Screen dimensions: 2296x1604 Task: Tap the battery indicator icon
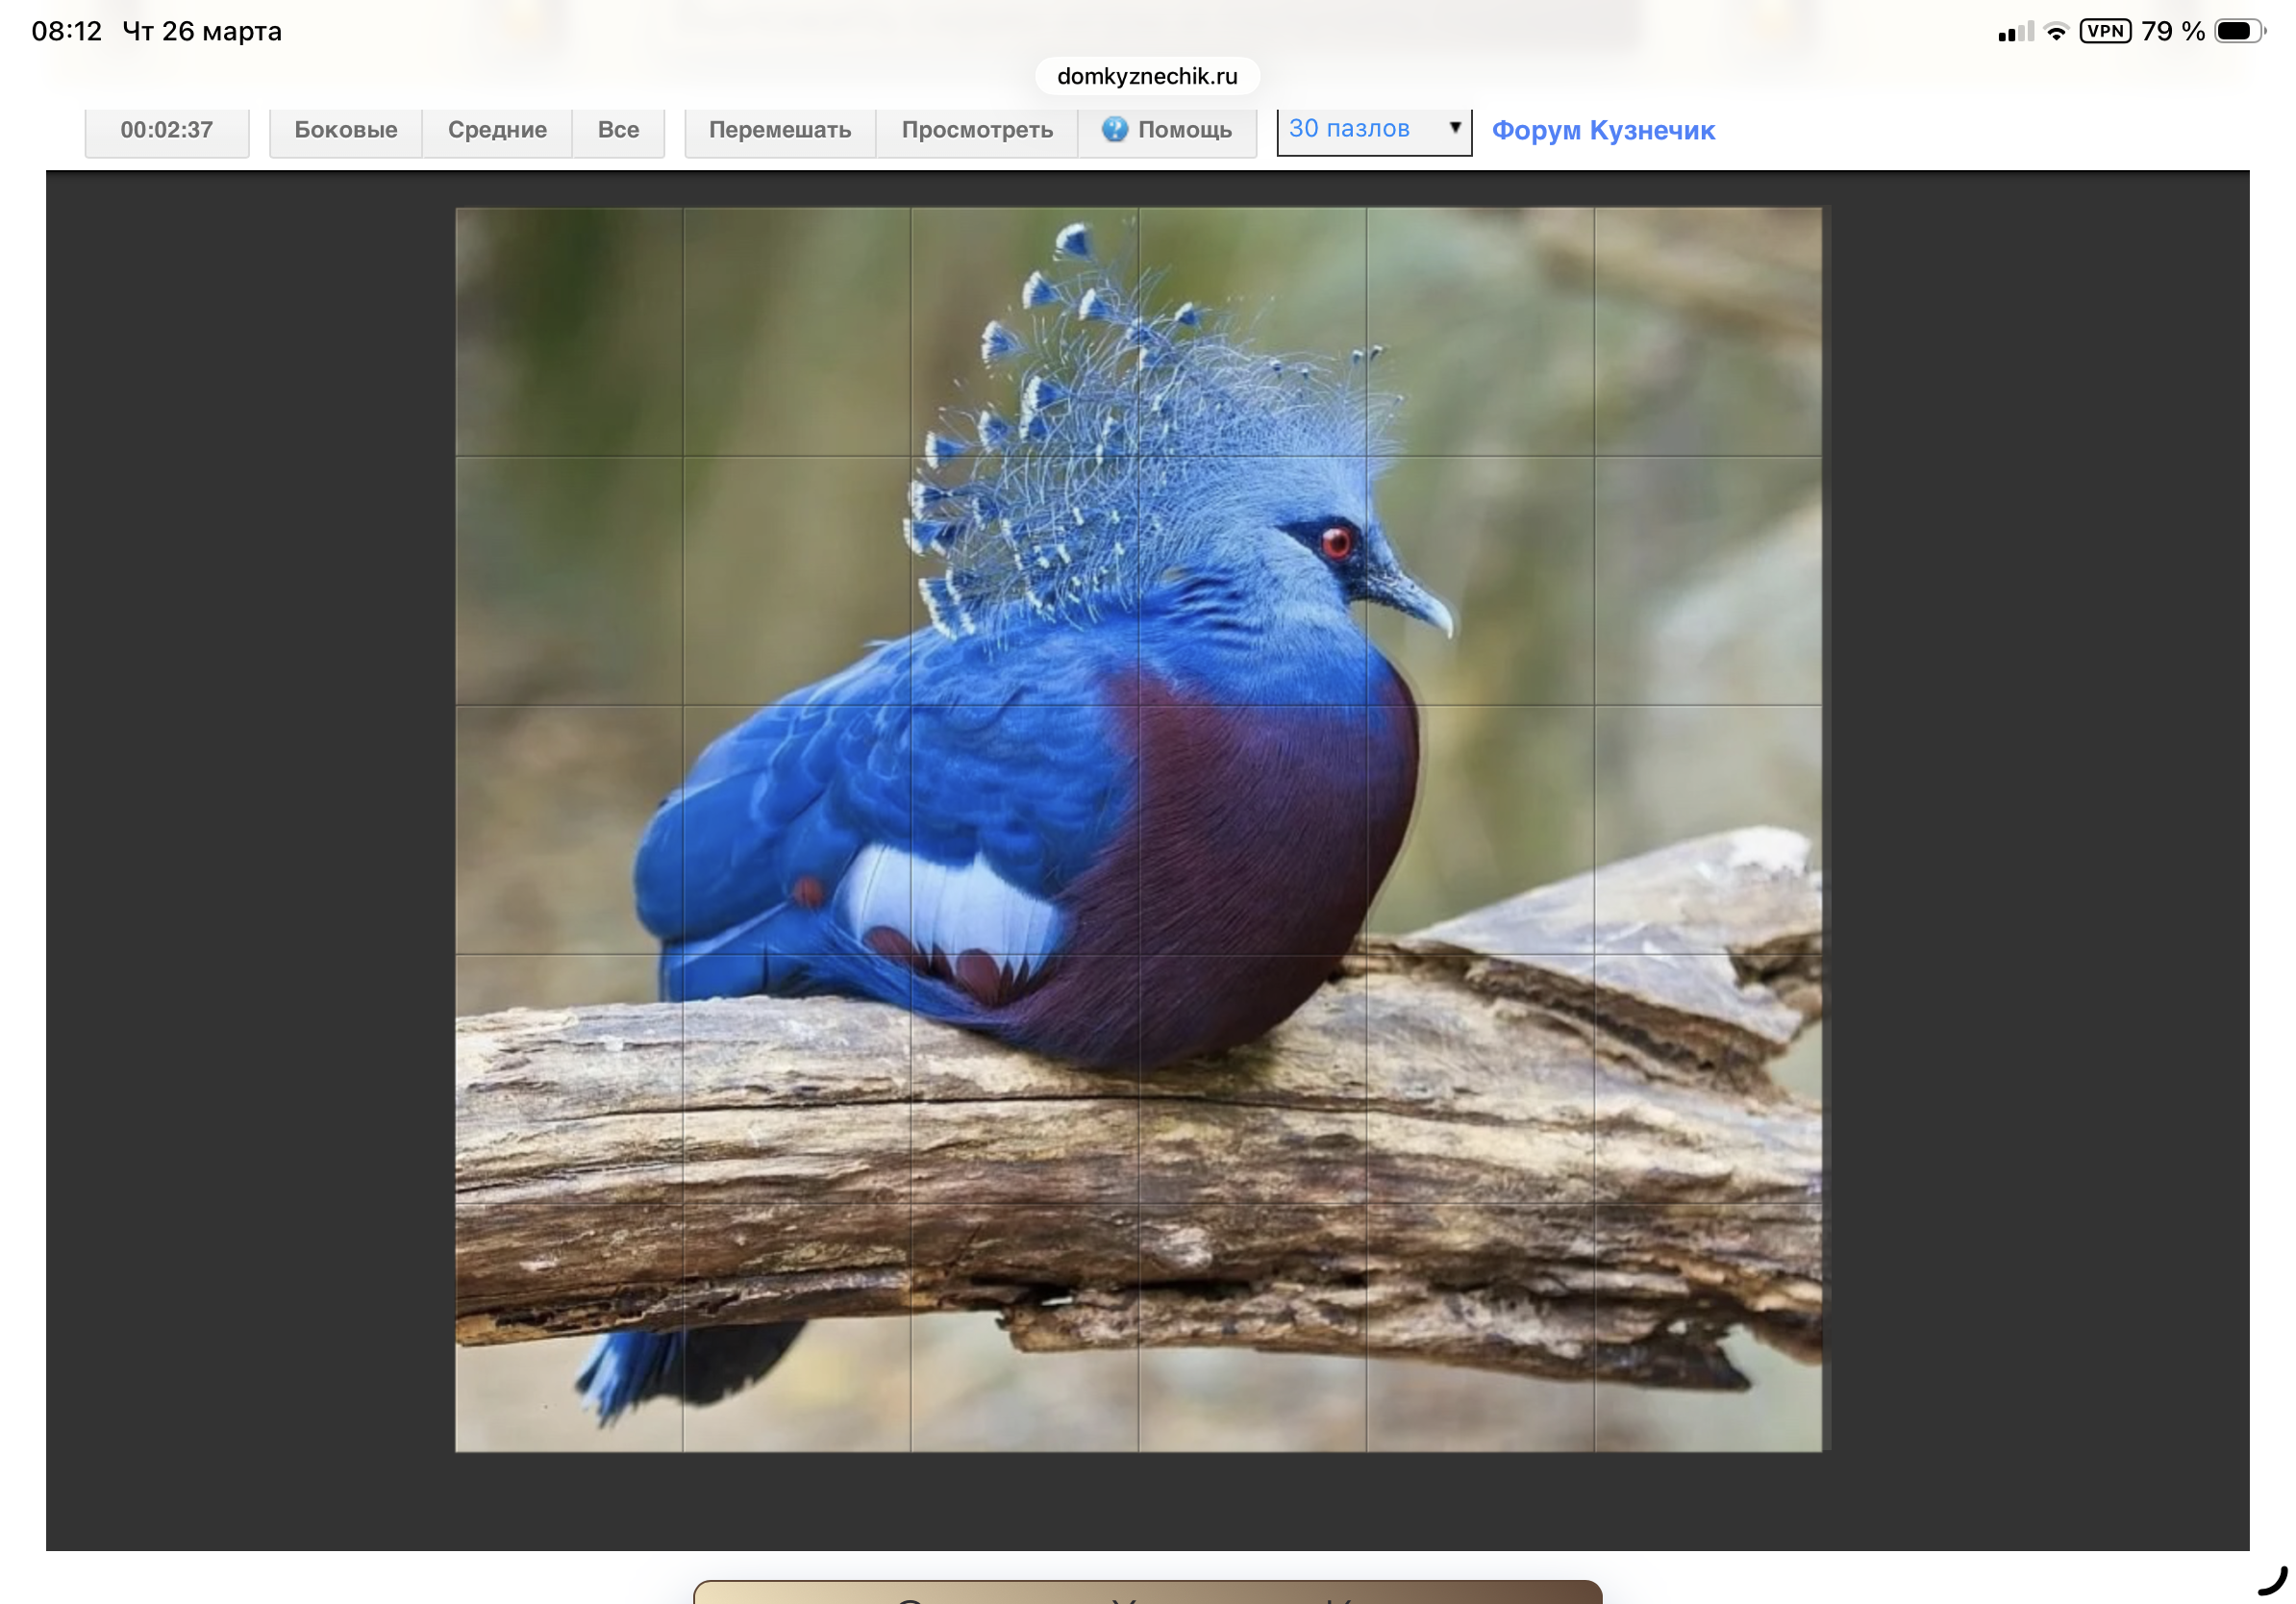(2238, 31)
